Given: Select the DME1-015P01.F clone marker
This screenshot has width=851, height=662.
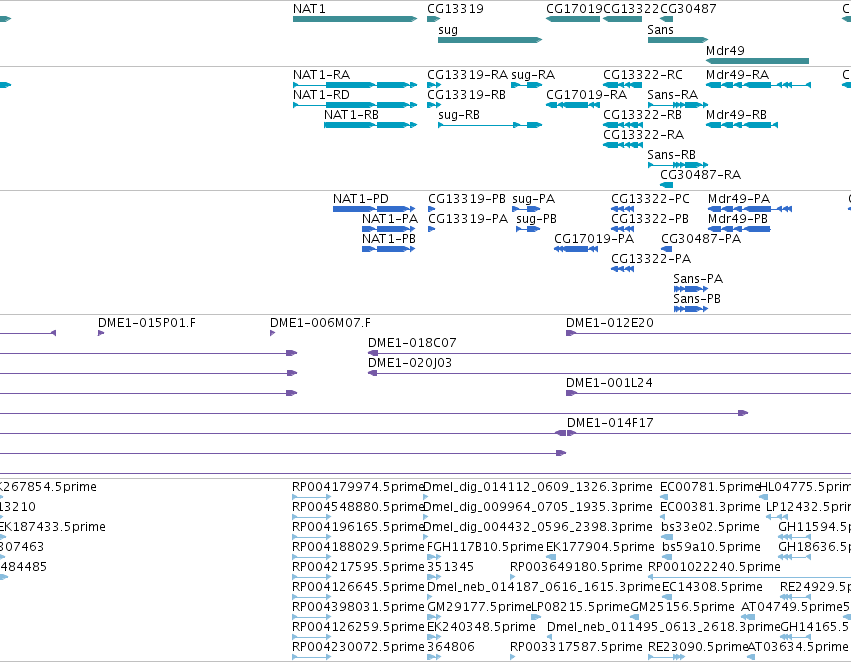Looking at the screenshot, I should tap(101, 333).
